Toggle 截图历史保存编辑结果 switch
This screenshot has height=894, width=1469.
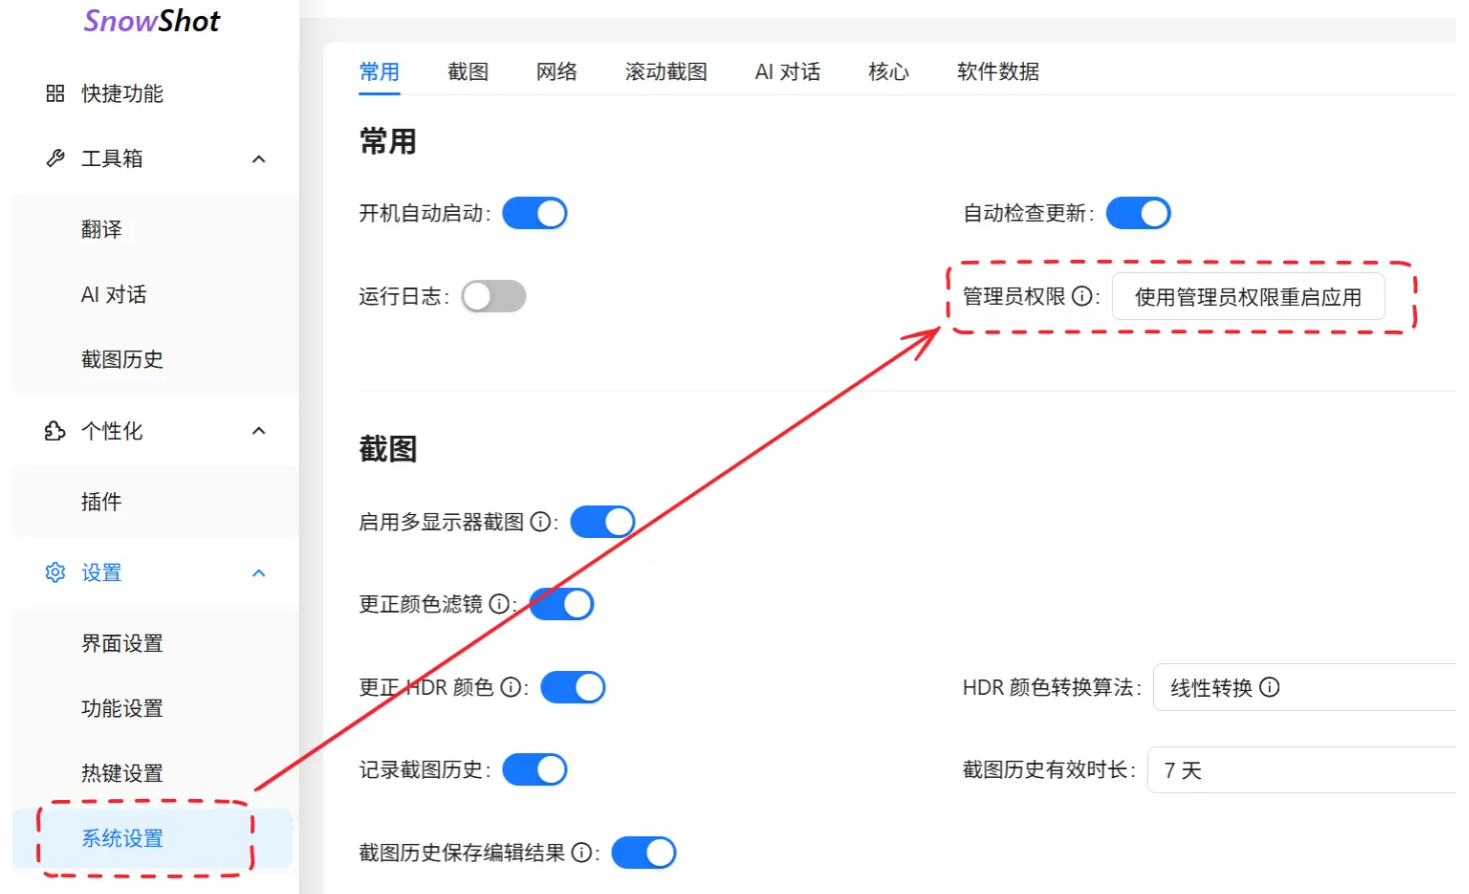point(644,852)
